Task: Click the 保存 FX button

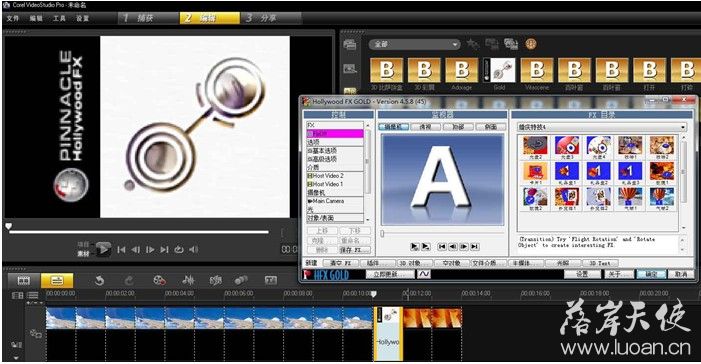Action: click(x=355, y=250)
